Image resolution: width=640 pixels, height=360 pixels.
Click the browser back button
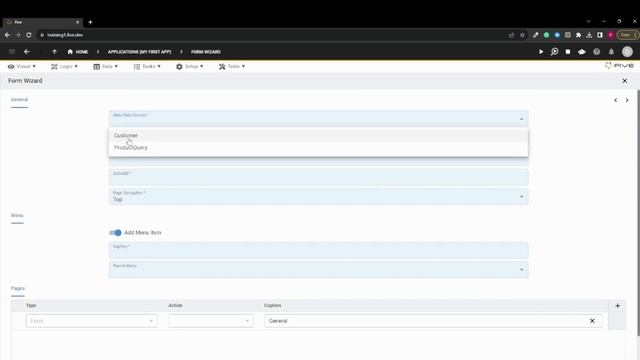[7, 35]
